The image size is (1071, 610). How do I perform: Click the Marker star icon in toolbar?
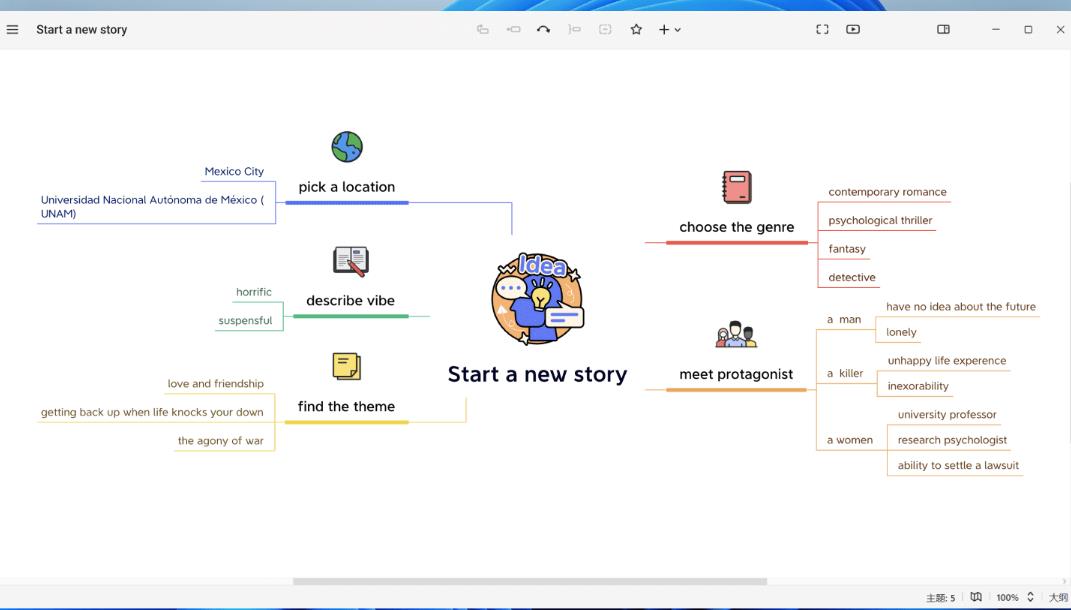[636, 29]
